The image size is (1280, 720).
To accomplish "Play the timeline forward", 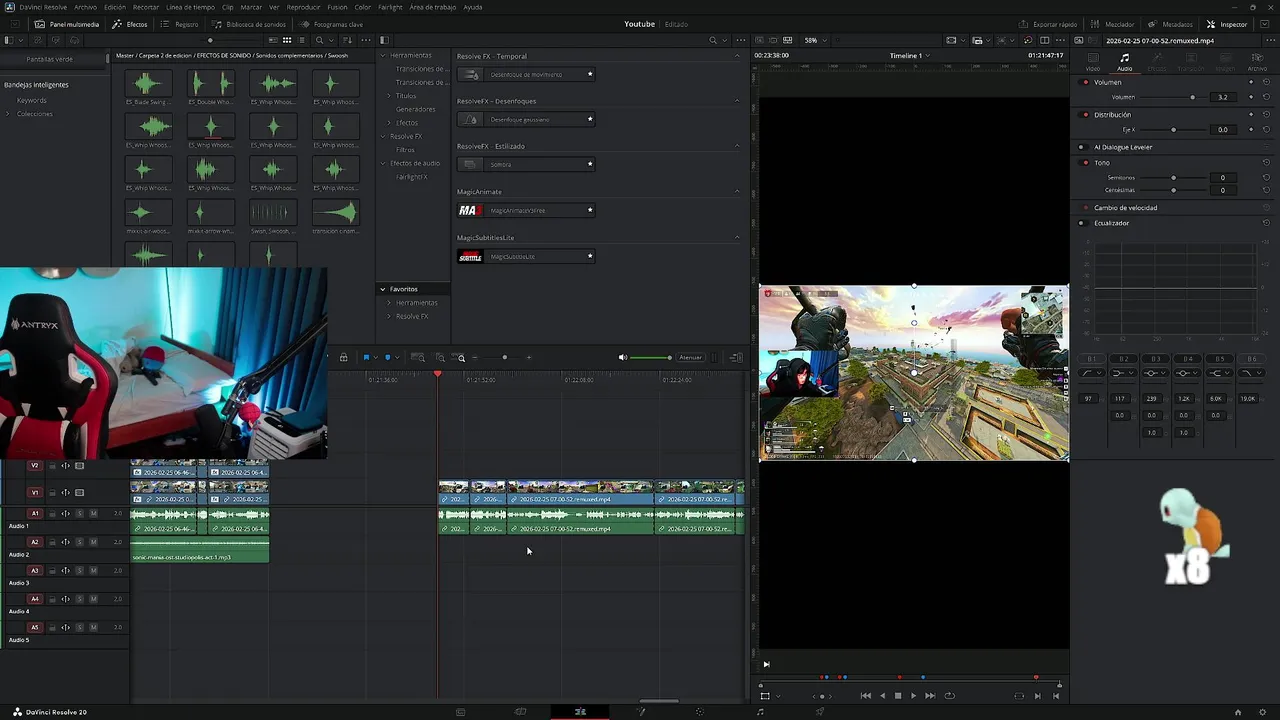I will click(913, 695).
